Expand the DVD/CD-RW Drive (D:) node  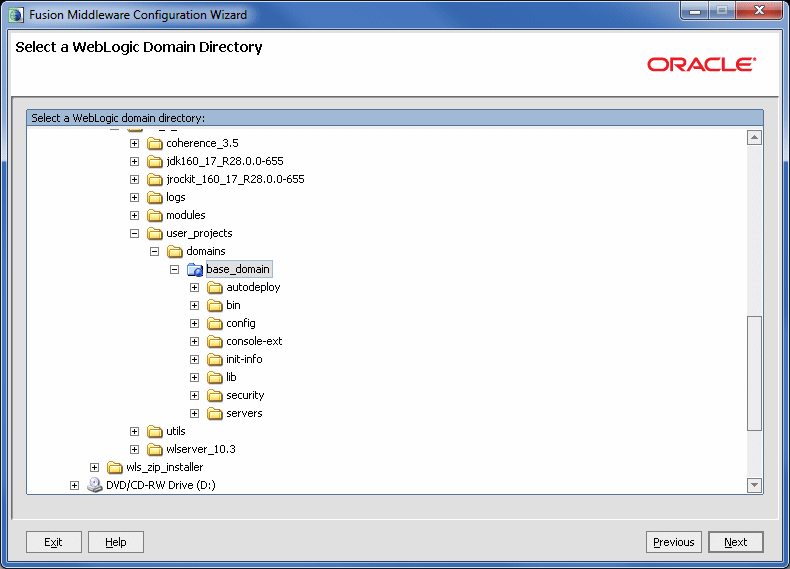tap(75, 485)
